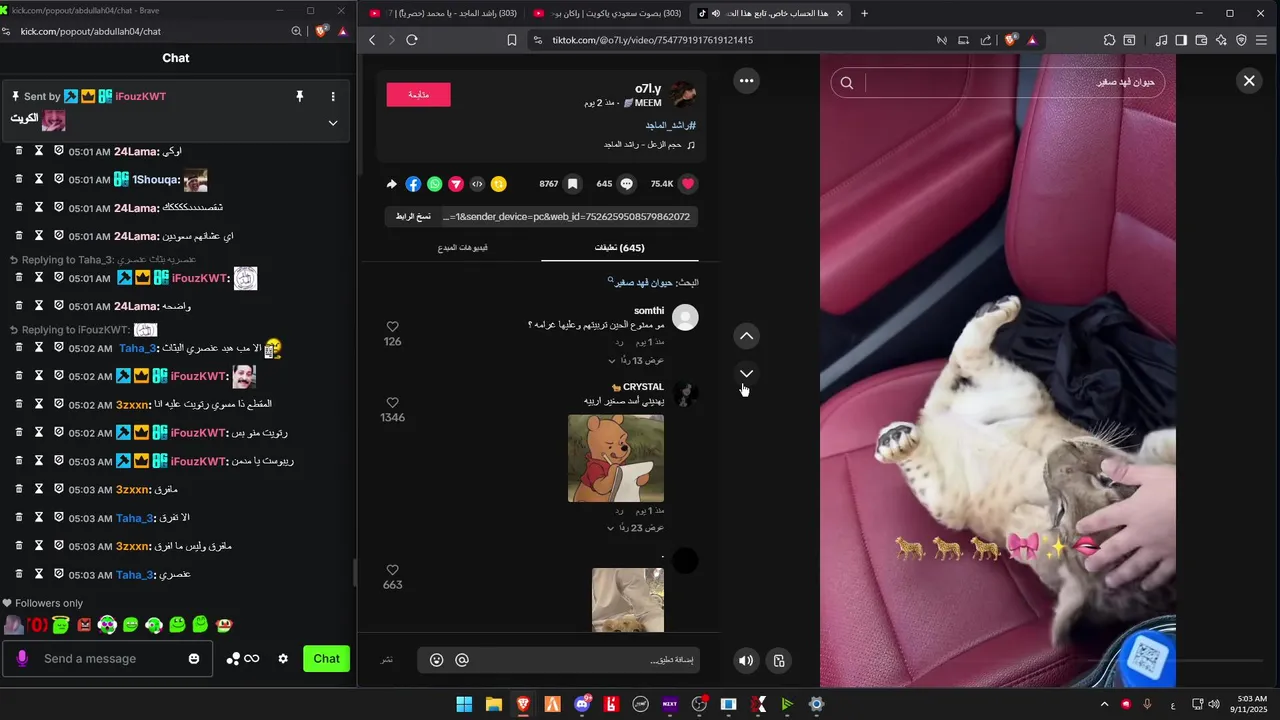This screenshot has height=720, width=1280.
Task: Toggle auto-scroll icon beside volume button
Action: click(x=779, y=660)
